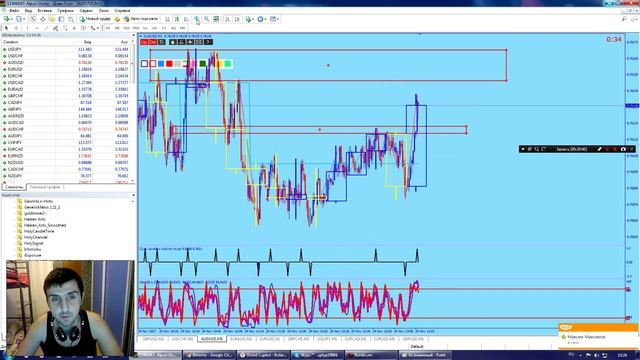Open Skype in the Windows taskbar
This screenshot has height=360, width=640.
317,355
